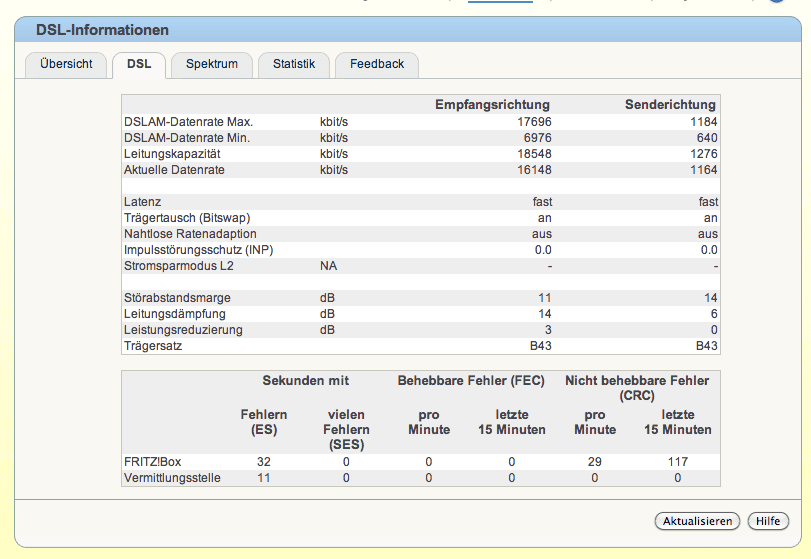Click the DSL-Informationen title
This screenshot has height=559, width=811.
click(102, 30)
